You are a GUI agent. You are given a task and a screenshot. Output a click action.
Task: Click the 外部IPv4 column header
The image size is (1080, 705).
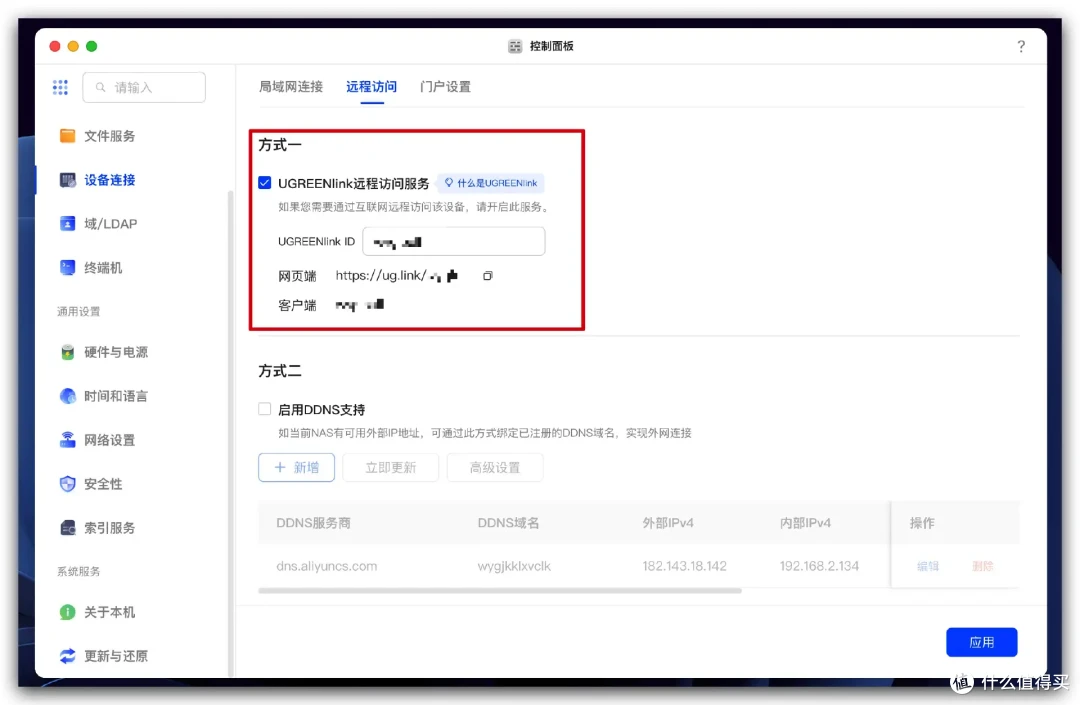point(668,523)
